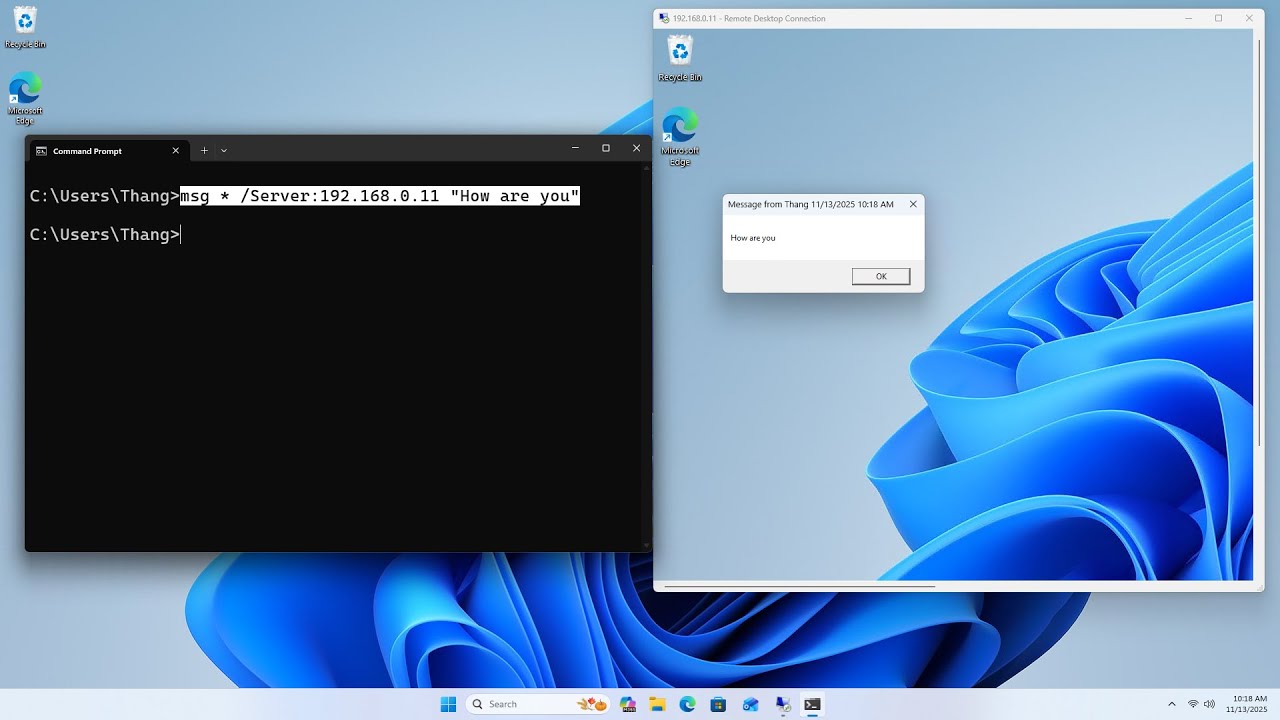The width and height of the screenshot is (1280, 720).
Task: Click the taskbar Search box
Action: click(539, 704)
